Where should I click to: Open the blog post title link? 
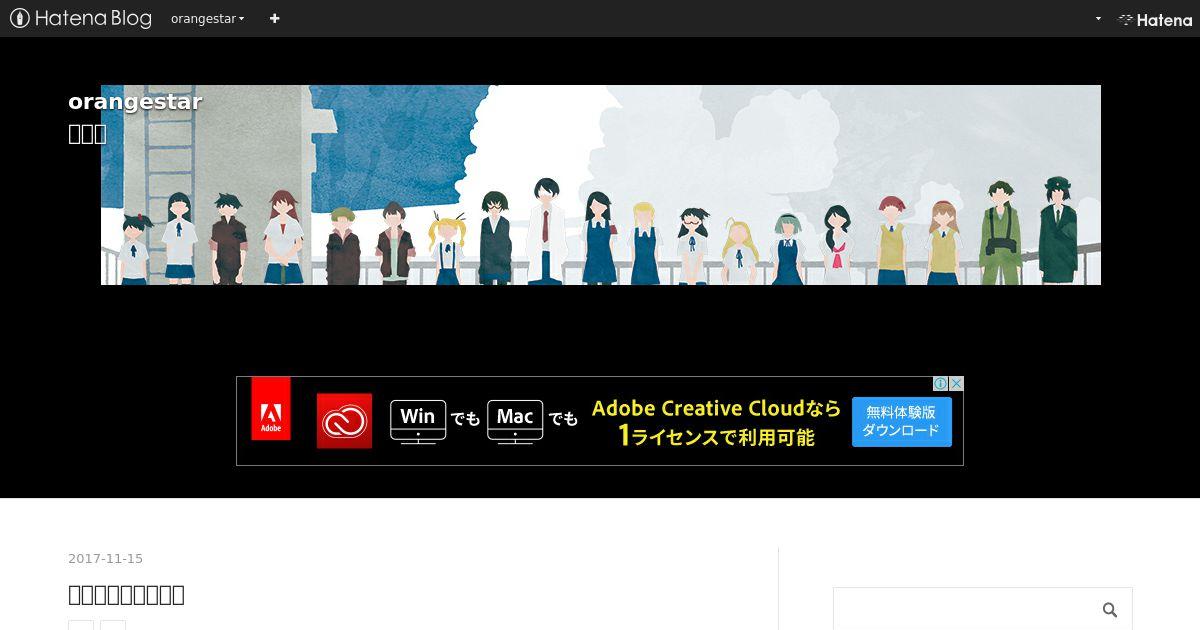126,595
